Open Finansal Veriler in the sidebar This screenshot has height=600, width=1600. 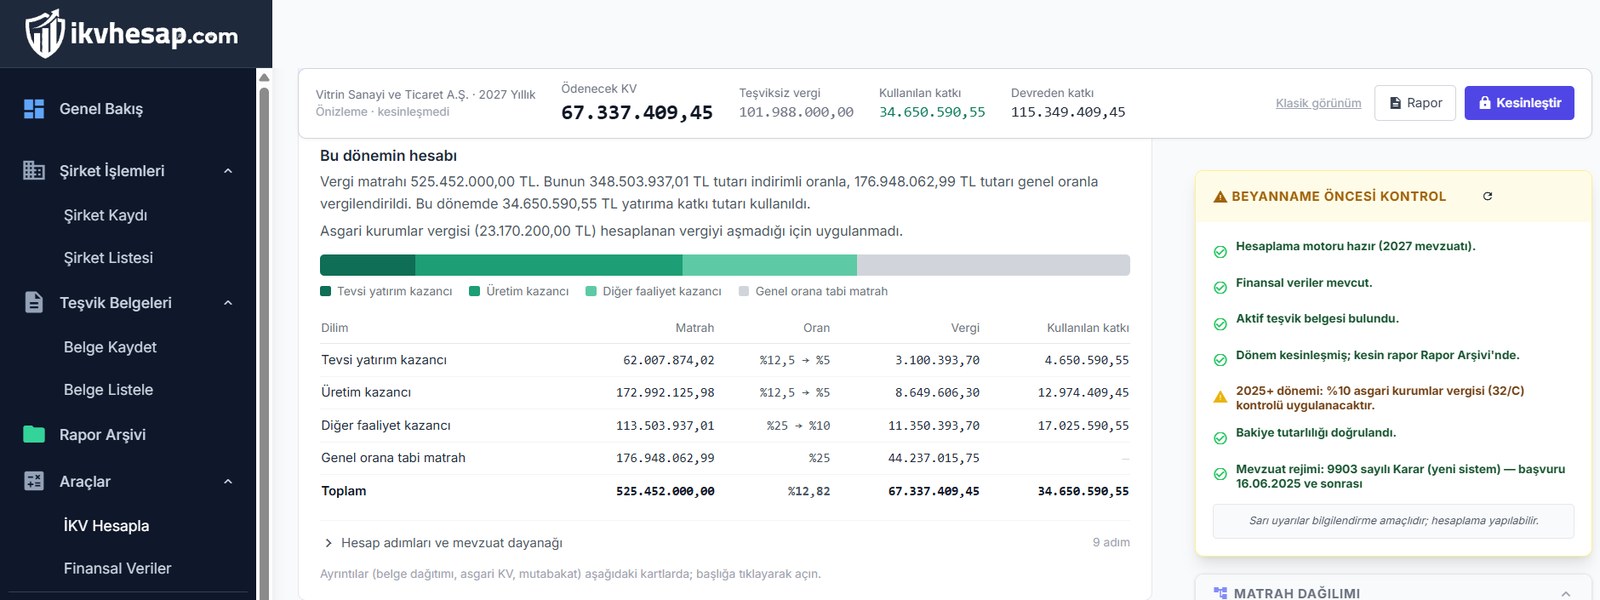117,568
